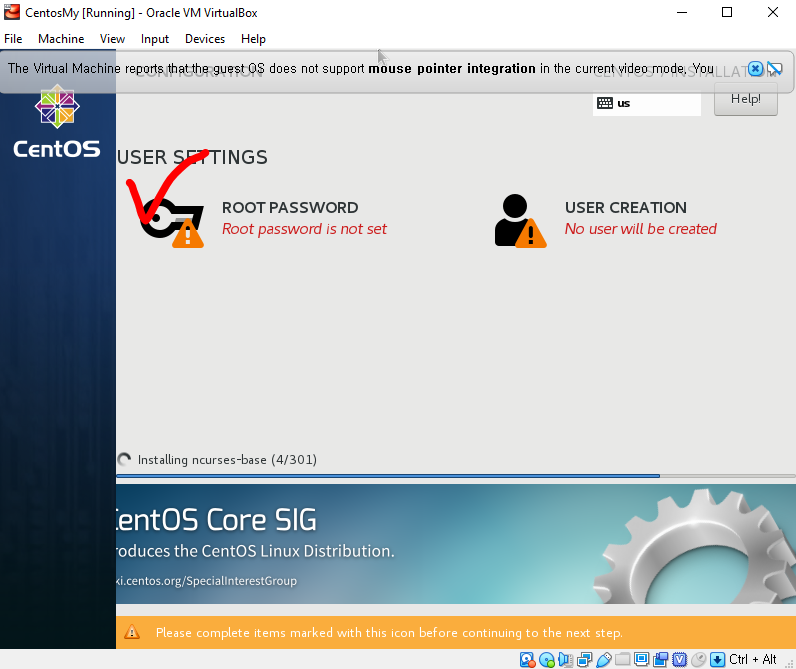Image resolution: width=796 pixels, height=669 pixels.
Task: Open the ROOT PASSWORD key icon
Action: coord(173,223)
